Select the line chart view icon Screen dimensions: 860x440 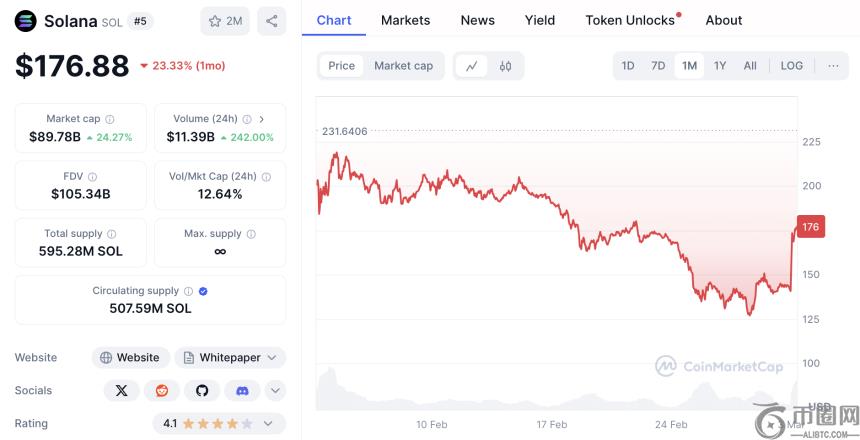pos(471,66)
